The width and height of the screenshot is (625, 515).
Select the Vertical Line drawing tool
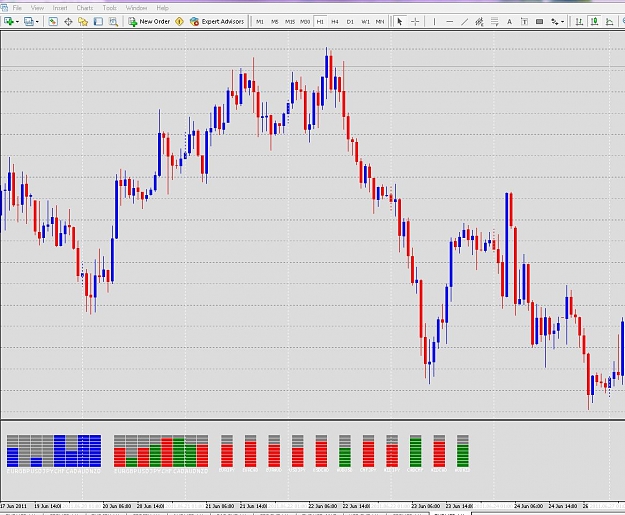pos(434,22)
